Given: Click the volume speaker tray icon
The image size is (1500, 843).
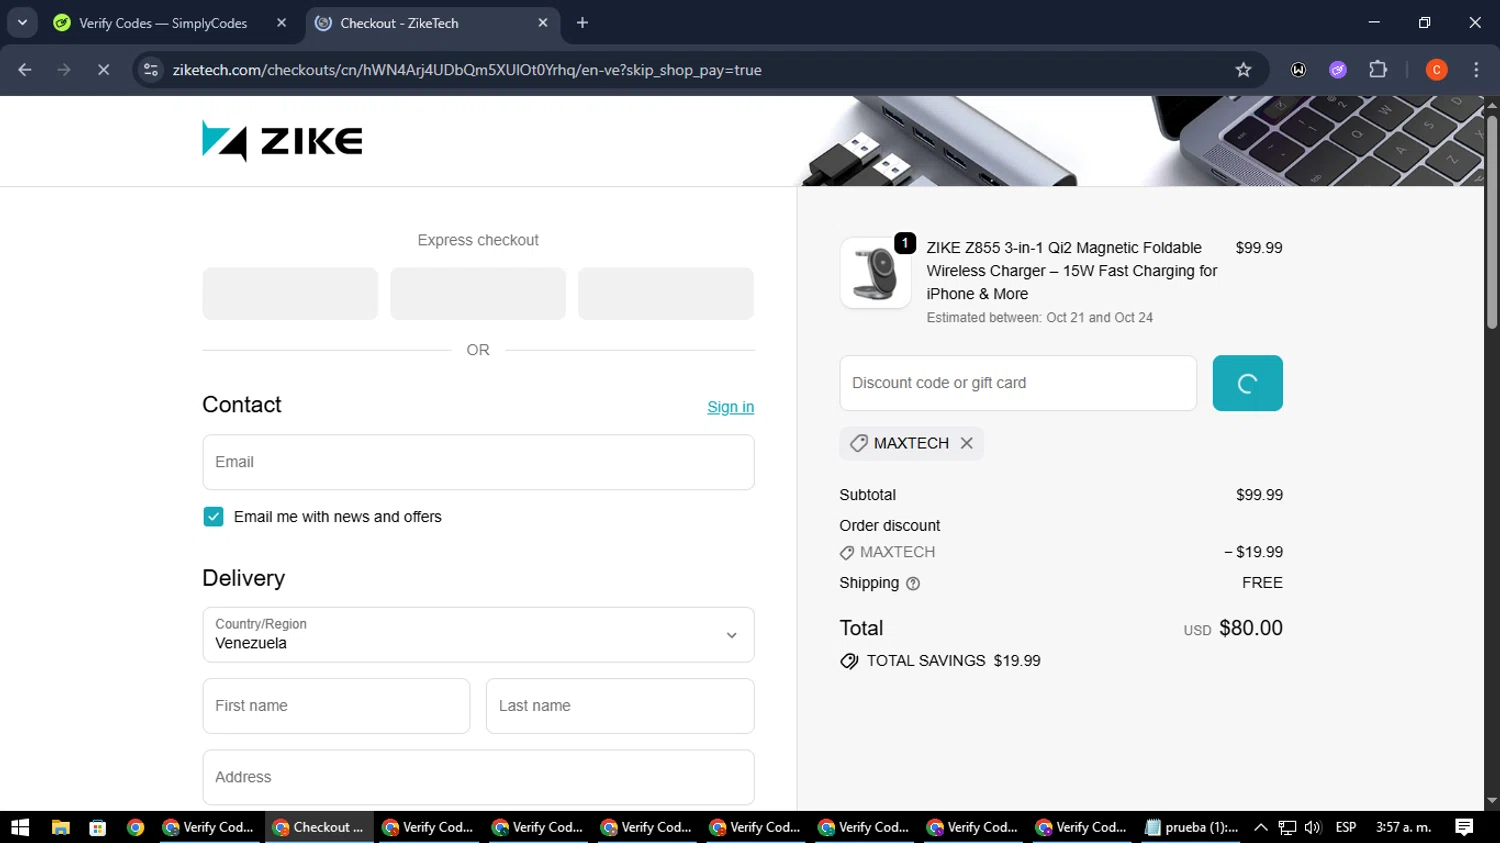Looking at the screenshot, I should 1313,827.
